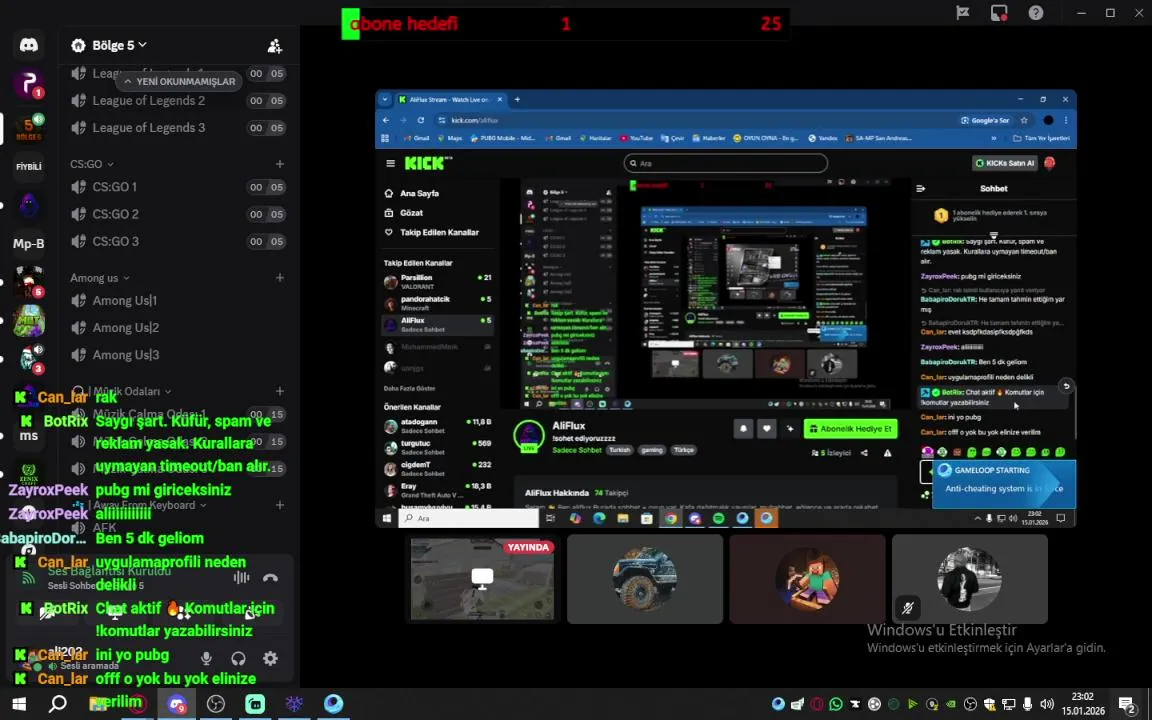The width and height of the screenshot is (1152, 720).
Task: Disconnect from voice with the hang-up icon
Action: point(270,578)
